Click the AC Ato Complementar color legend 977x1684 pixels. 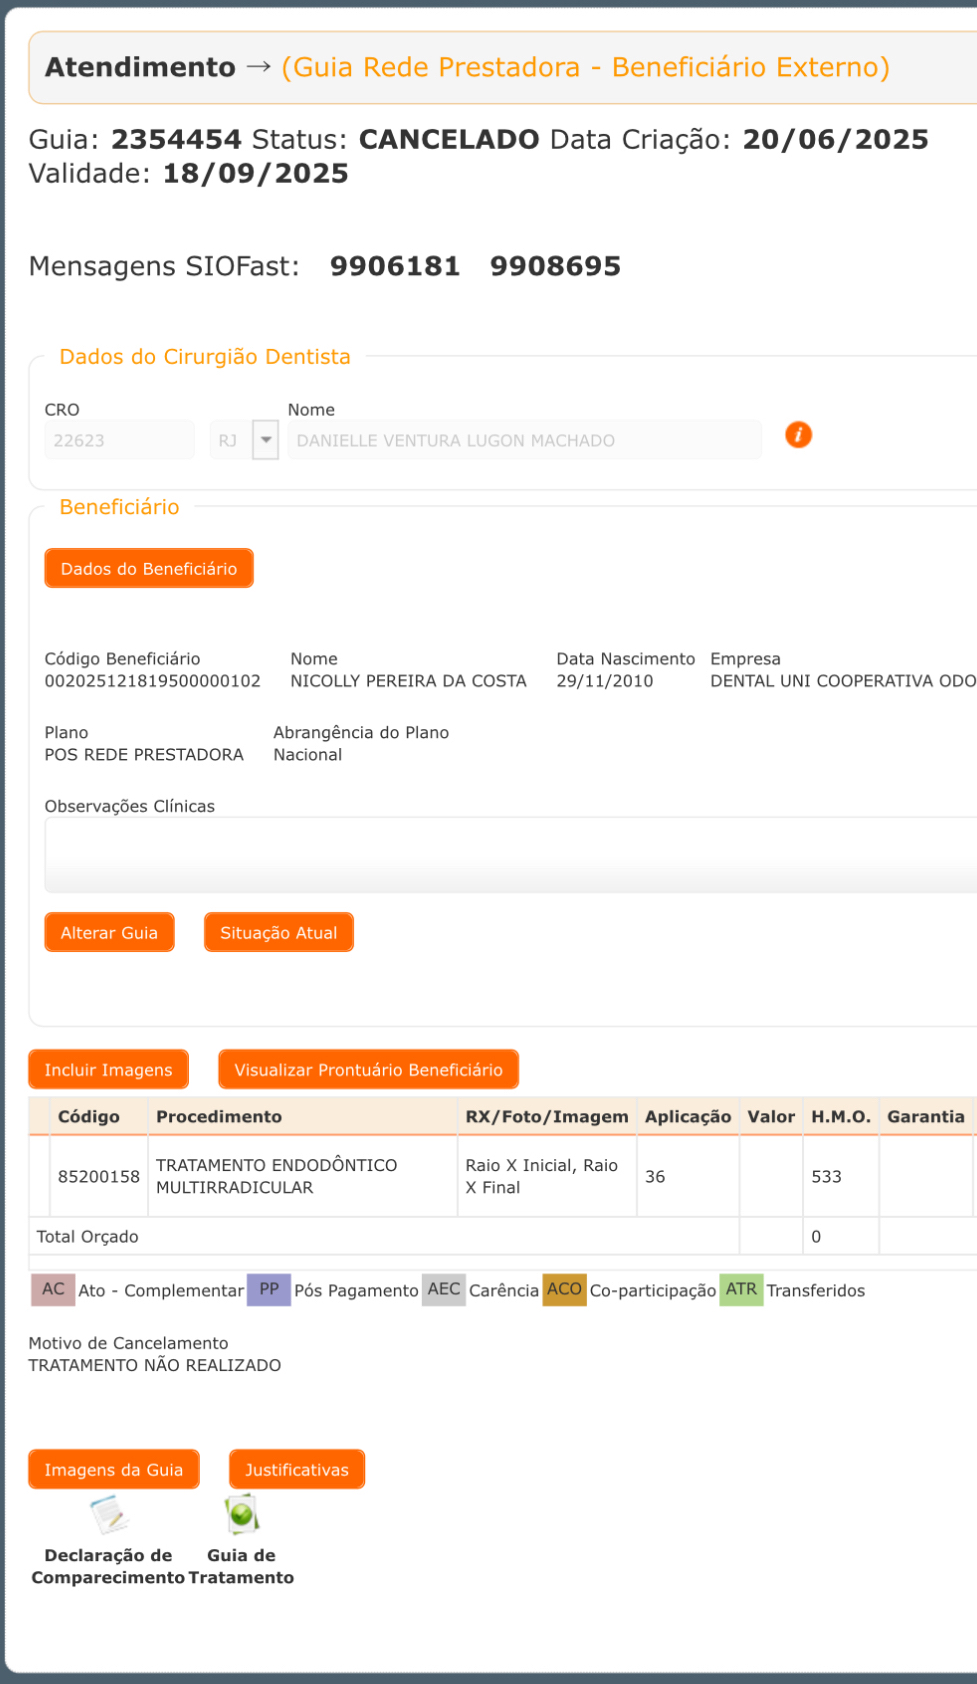tap(53, 1290)
